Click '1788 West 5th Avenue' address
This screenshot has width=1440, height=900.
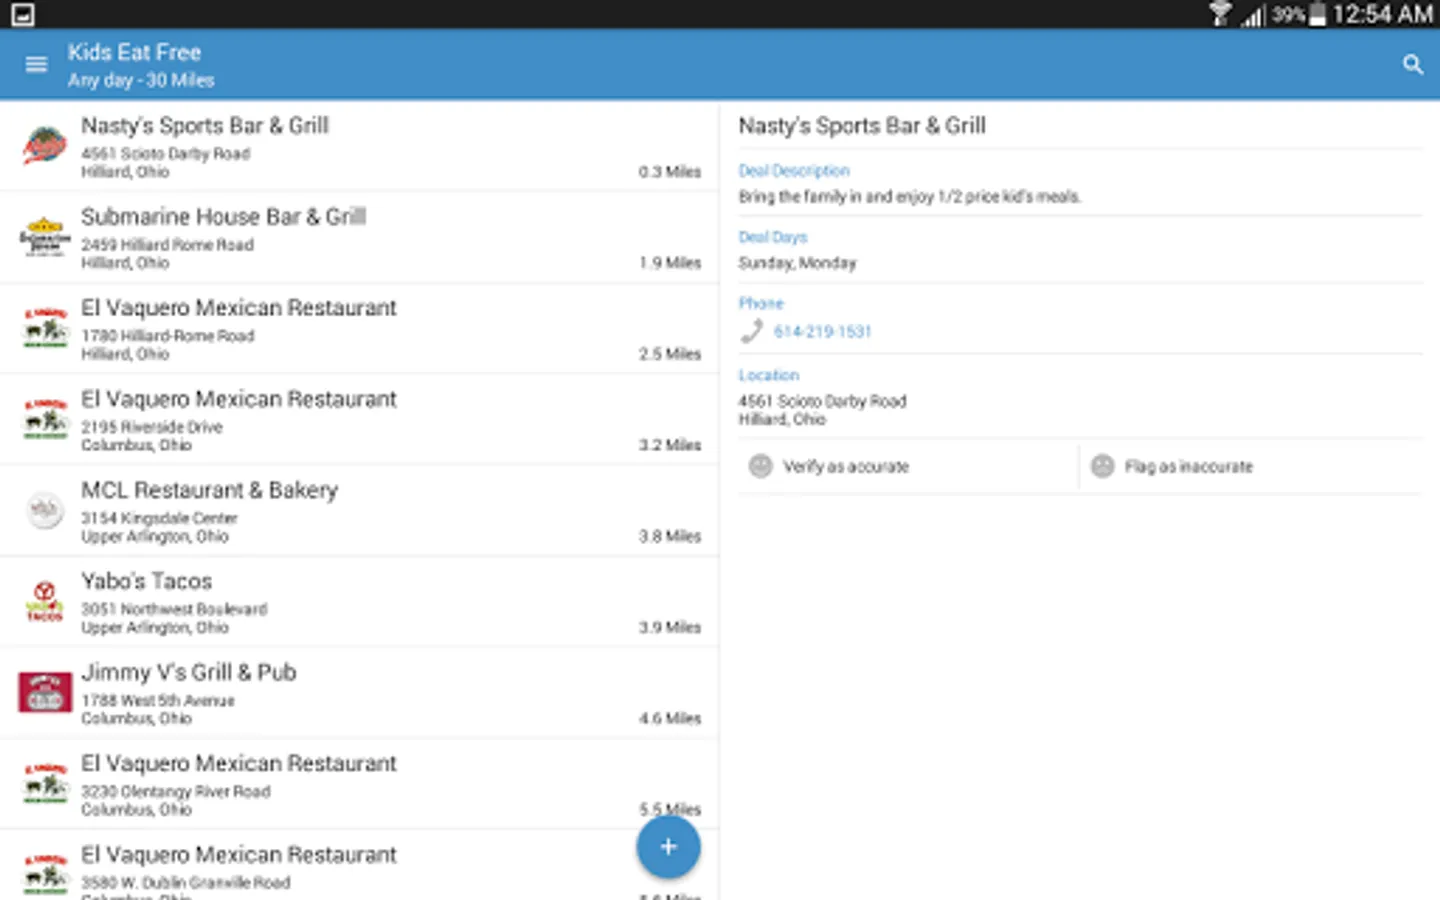click(158, 700)
